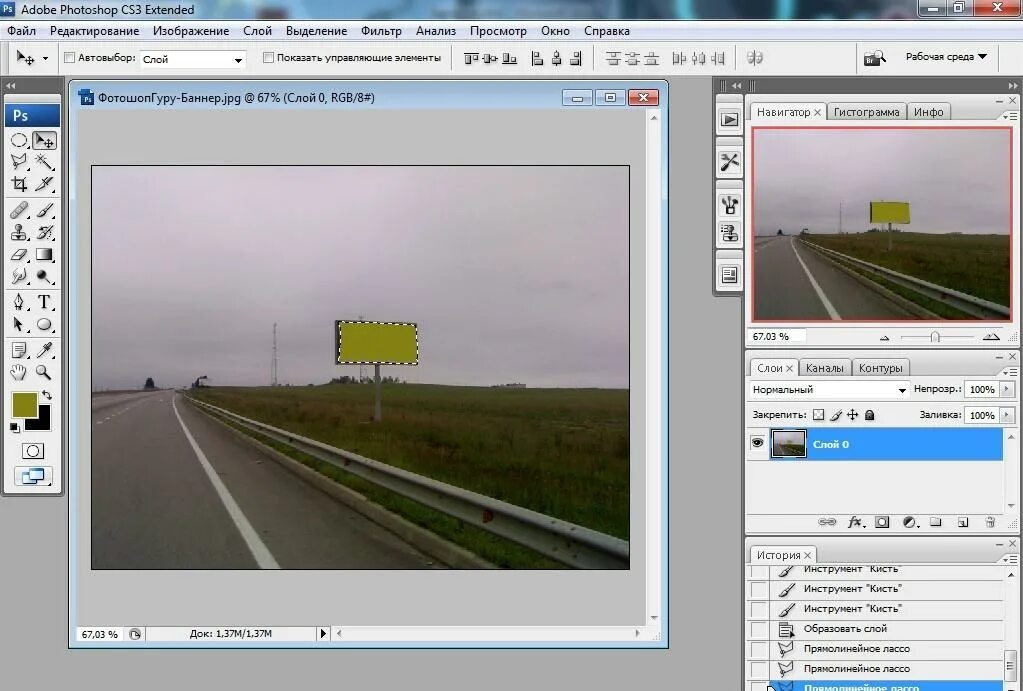Add a layer mask
Viewport: 1023px width, 691px height.
coord(882,522)
